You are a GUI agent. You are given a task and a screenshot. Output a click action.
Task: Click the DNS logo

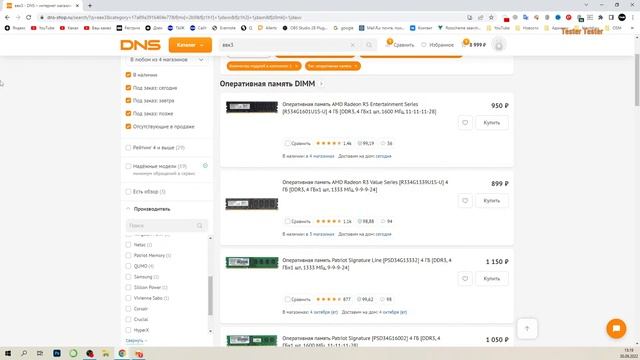140,45
